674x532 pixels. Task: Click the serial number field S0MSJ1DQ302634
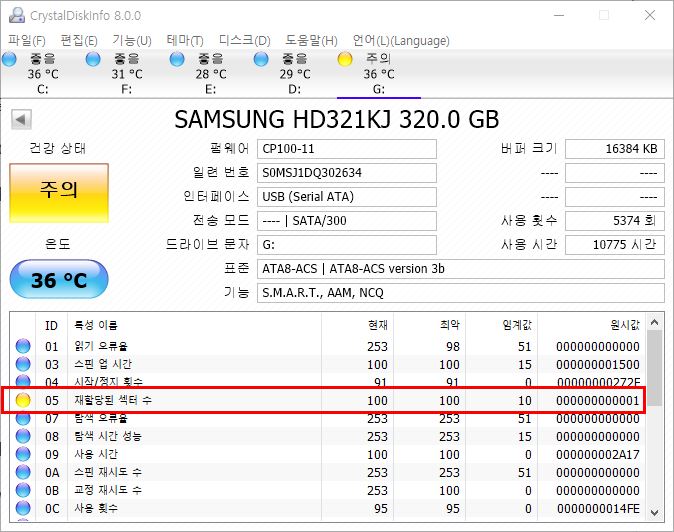[x=347, y=173]
